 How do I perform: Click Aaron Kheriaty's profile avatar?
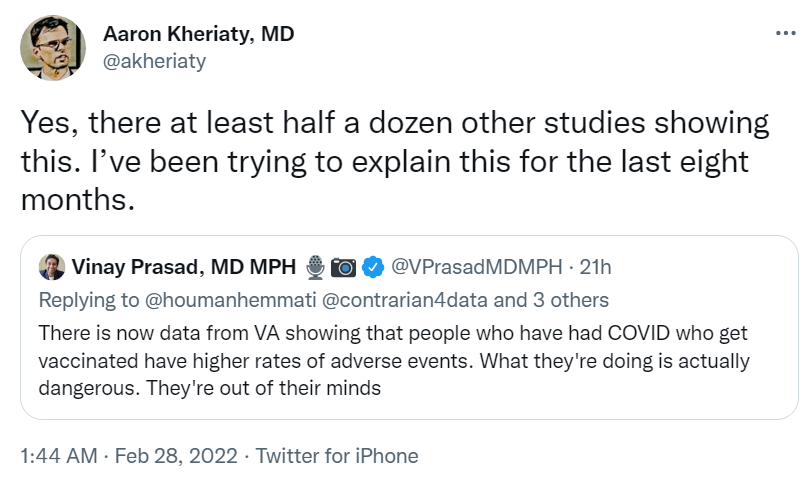(x=53, y=48)
